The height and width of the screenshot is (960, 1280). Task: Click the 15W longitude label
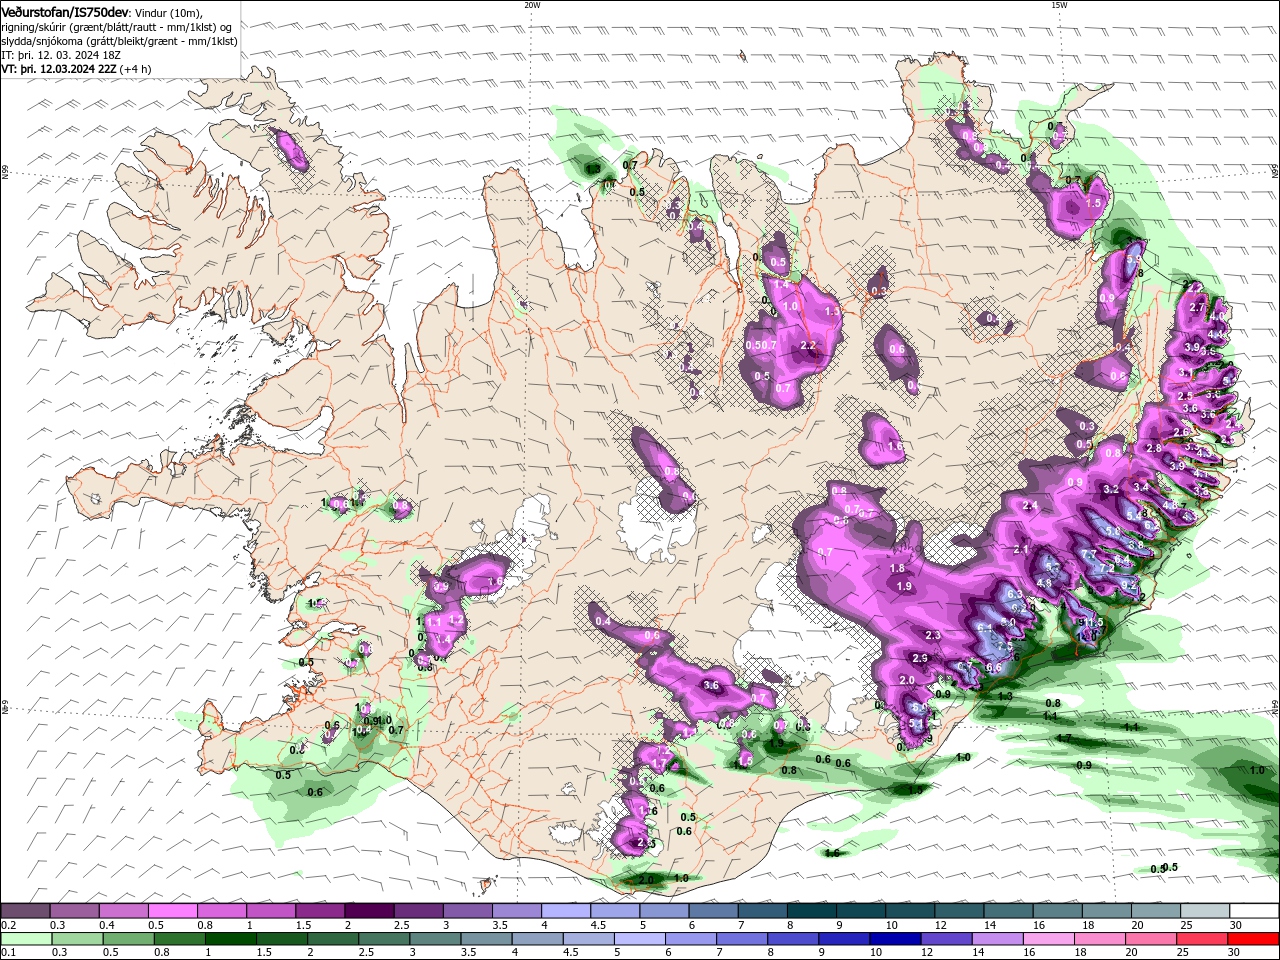pos(1059,5)
